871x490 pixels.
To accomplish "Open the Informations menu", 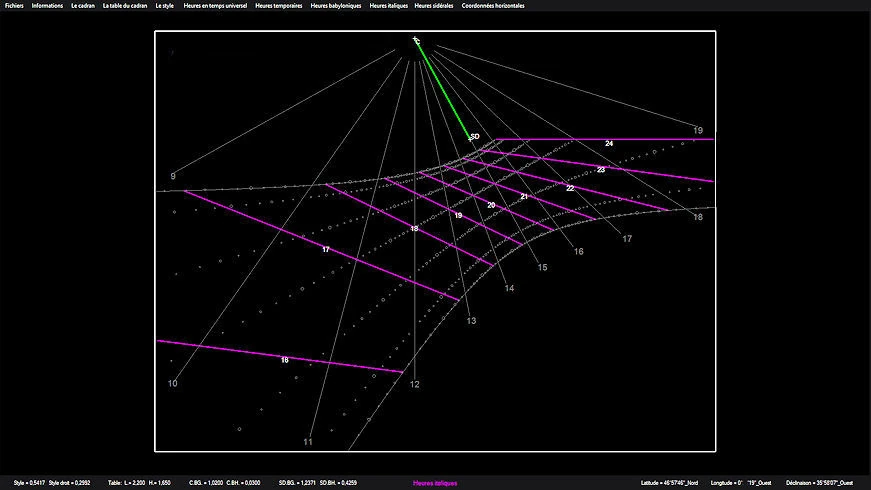I will pyautogui.click(x=47, y=6).
